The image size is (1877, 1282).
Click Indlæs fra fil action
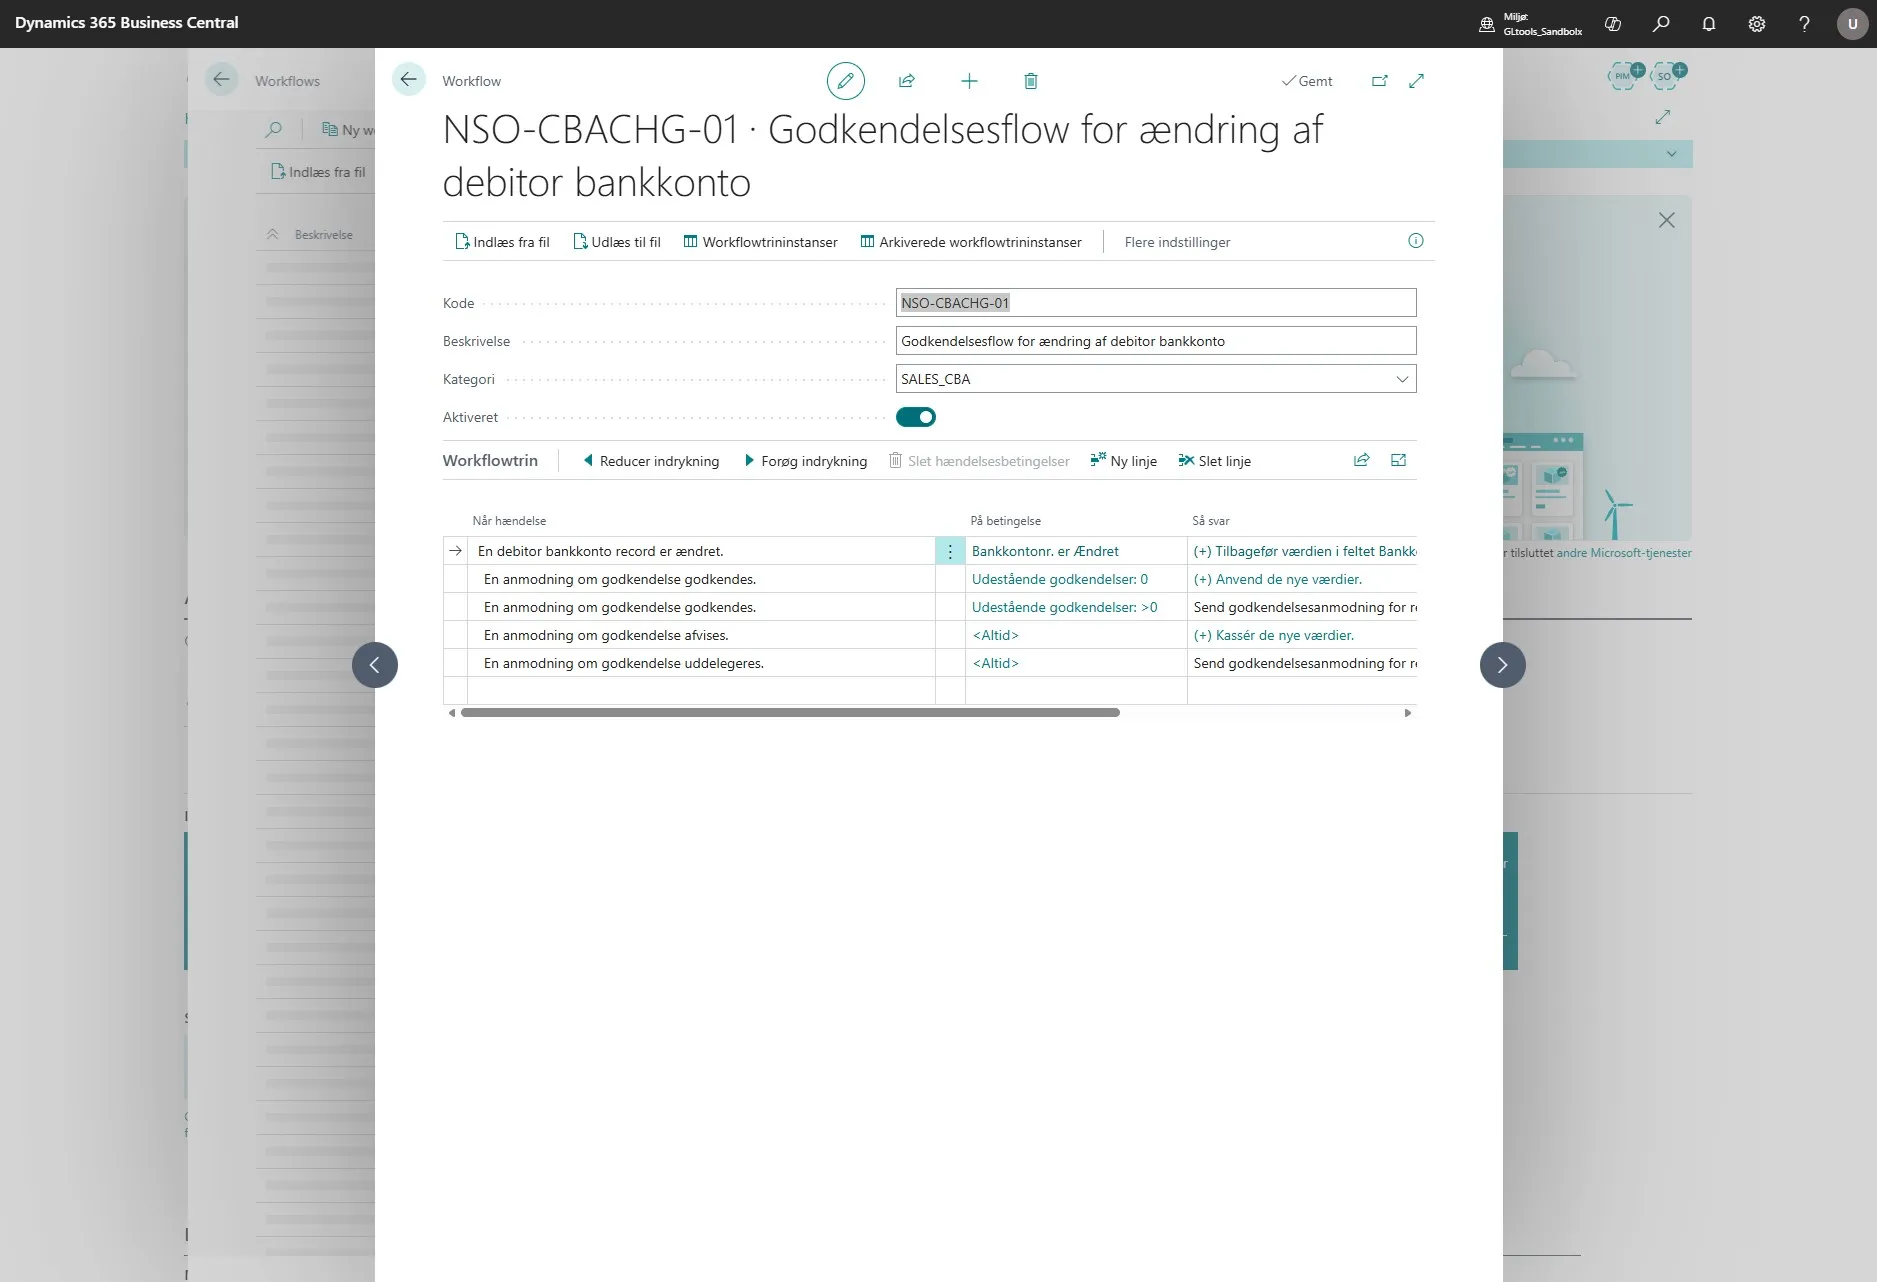tap(502, 242)
